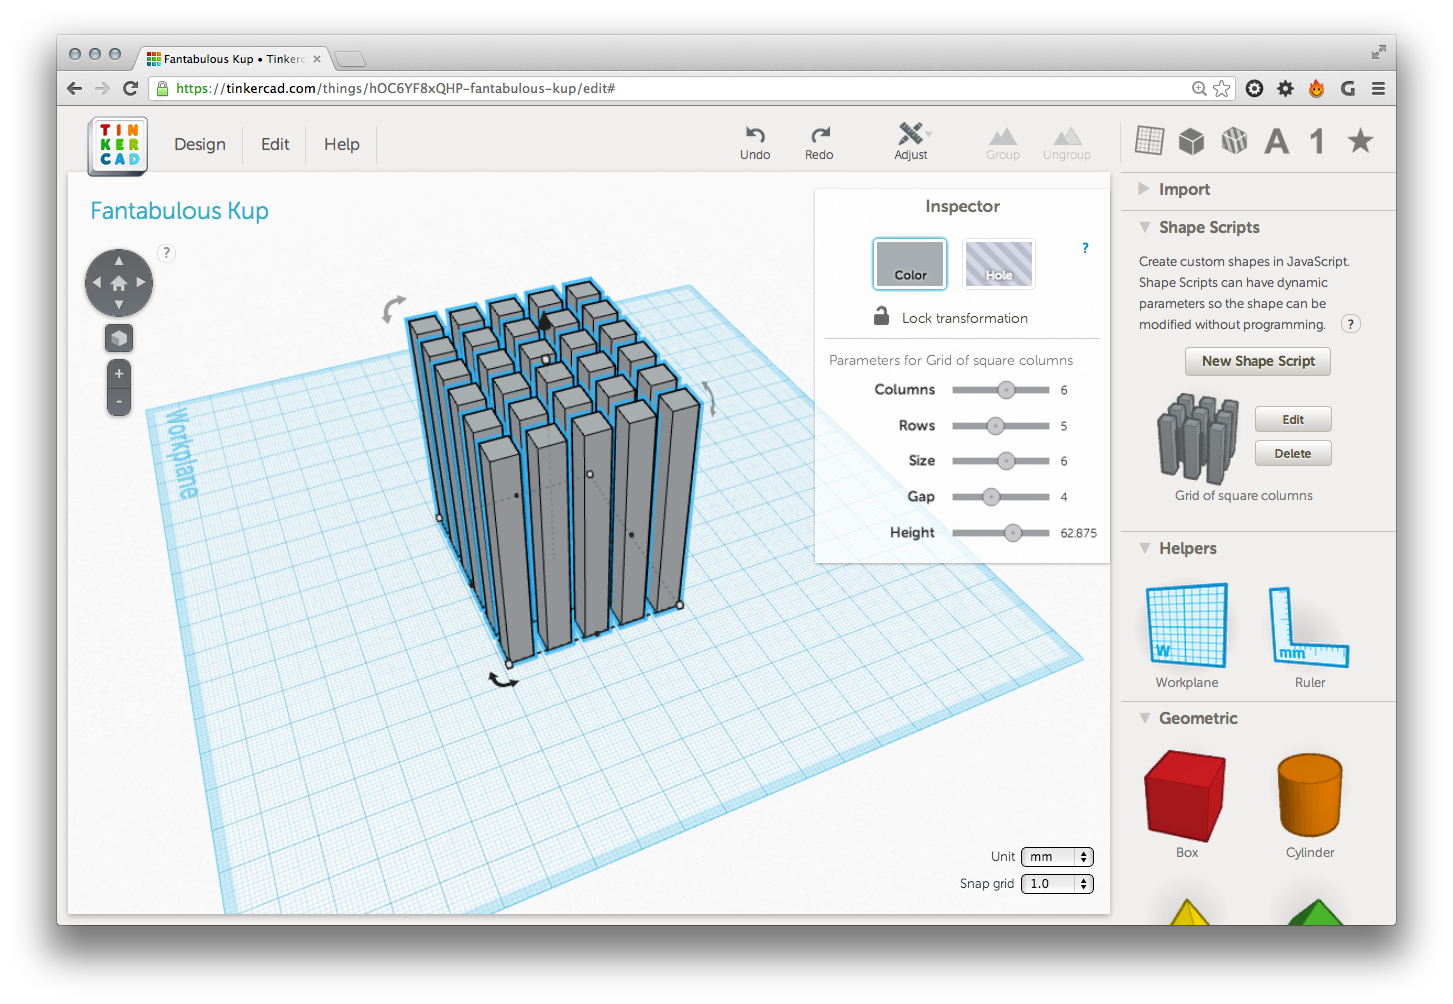The image size is (1453, 1004).
Task: Click the Redo arrow icon
Action: click(819, 135)
